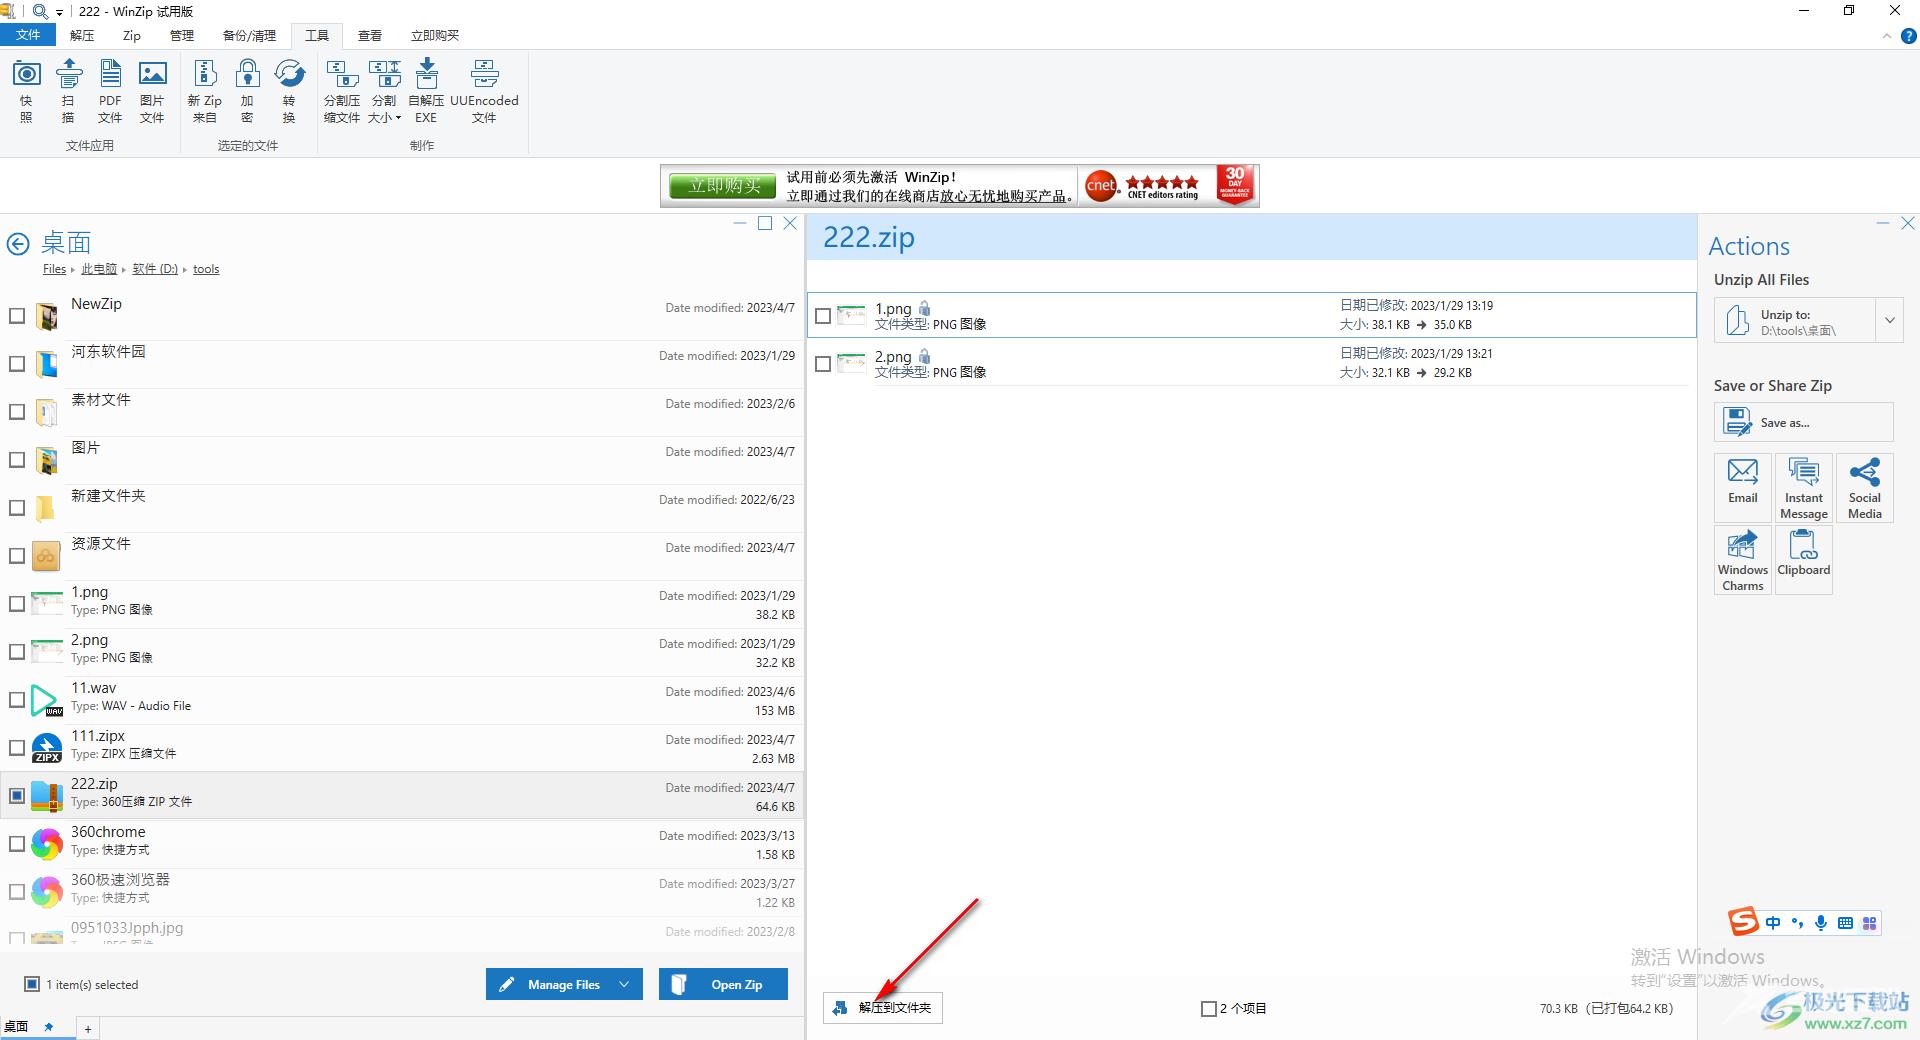Open the 文件 menu tab

(x=28, y=35)
